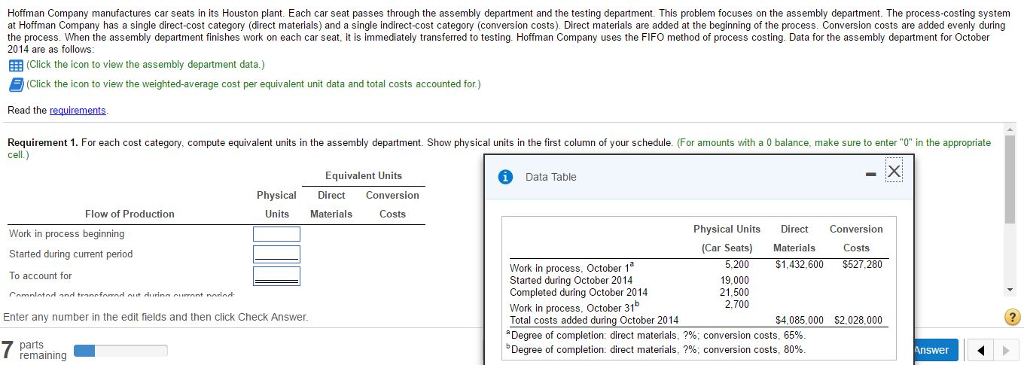Click the Data Table title text
The height and width of the screenshot is (365, 1024).
pyautogui.click(x=551, y=177)
